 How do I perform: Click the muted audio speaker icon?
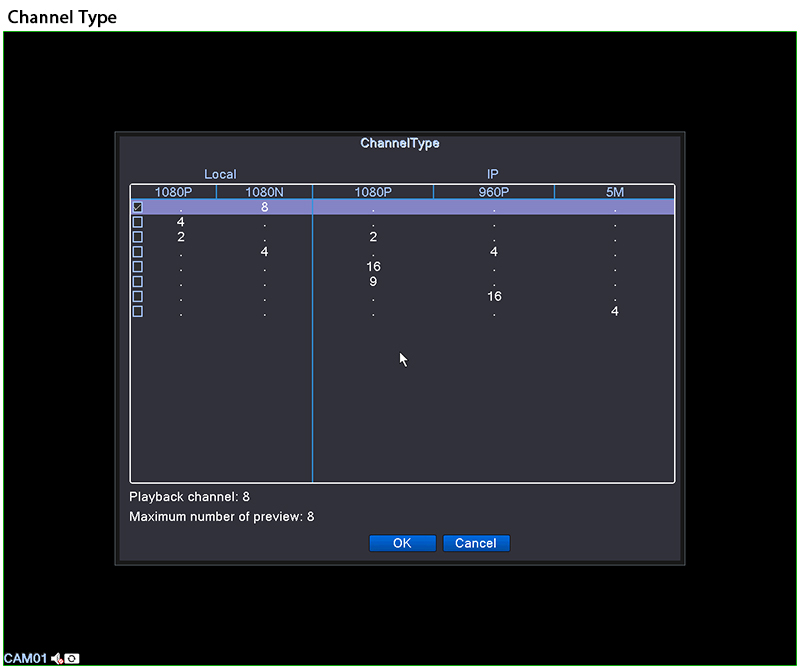tap(57, 658)
